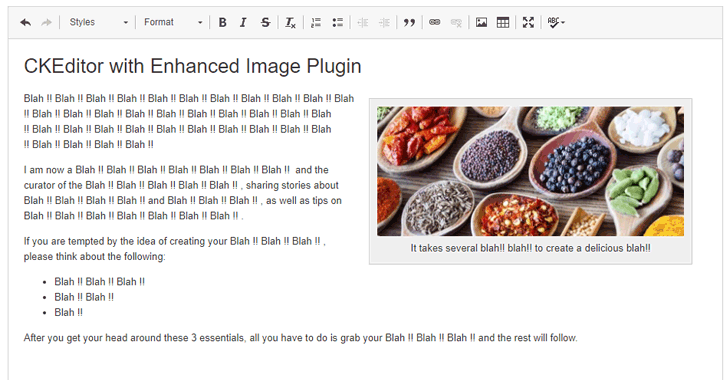The width and height of the screenshot is (728, 380).
Task: Click the Link icon
Action: [435, 22]
